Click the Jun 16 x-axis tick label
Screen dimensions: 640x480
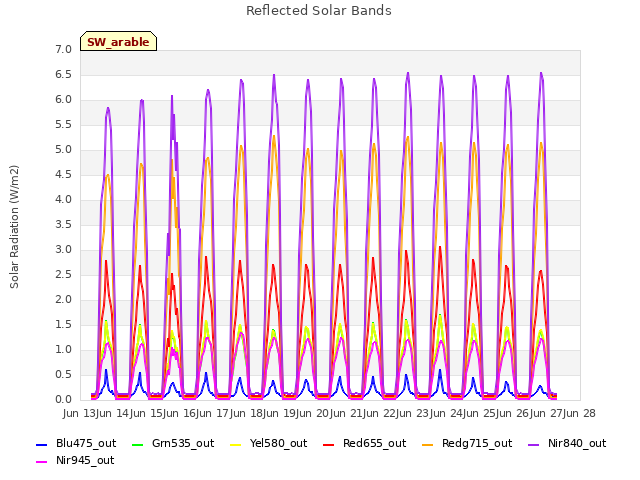point(180,413)
